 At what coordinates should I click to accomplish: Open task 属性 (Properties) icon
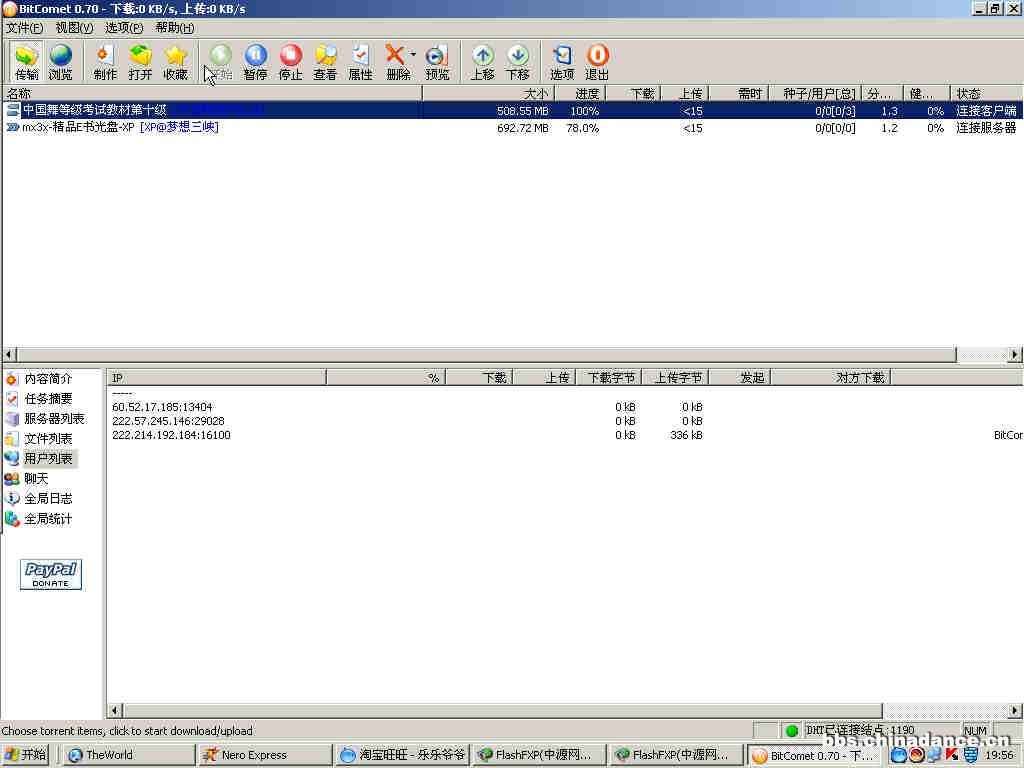(360, 61)
